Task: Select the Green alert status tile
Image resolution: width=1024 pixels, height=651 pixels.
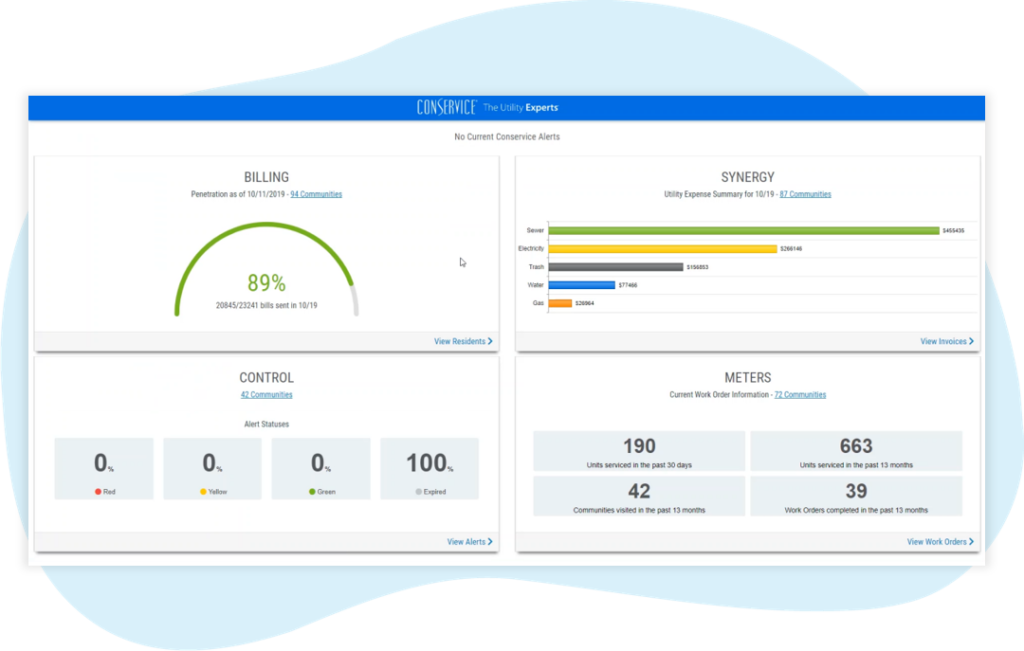Action: (x=321, y=469)
